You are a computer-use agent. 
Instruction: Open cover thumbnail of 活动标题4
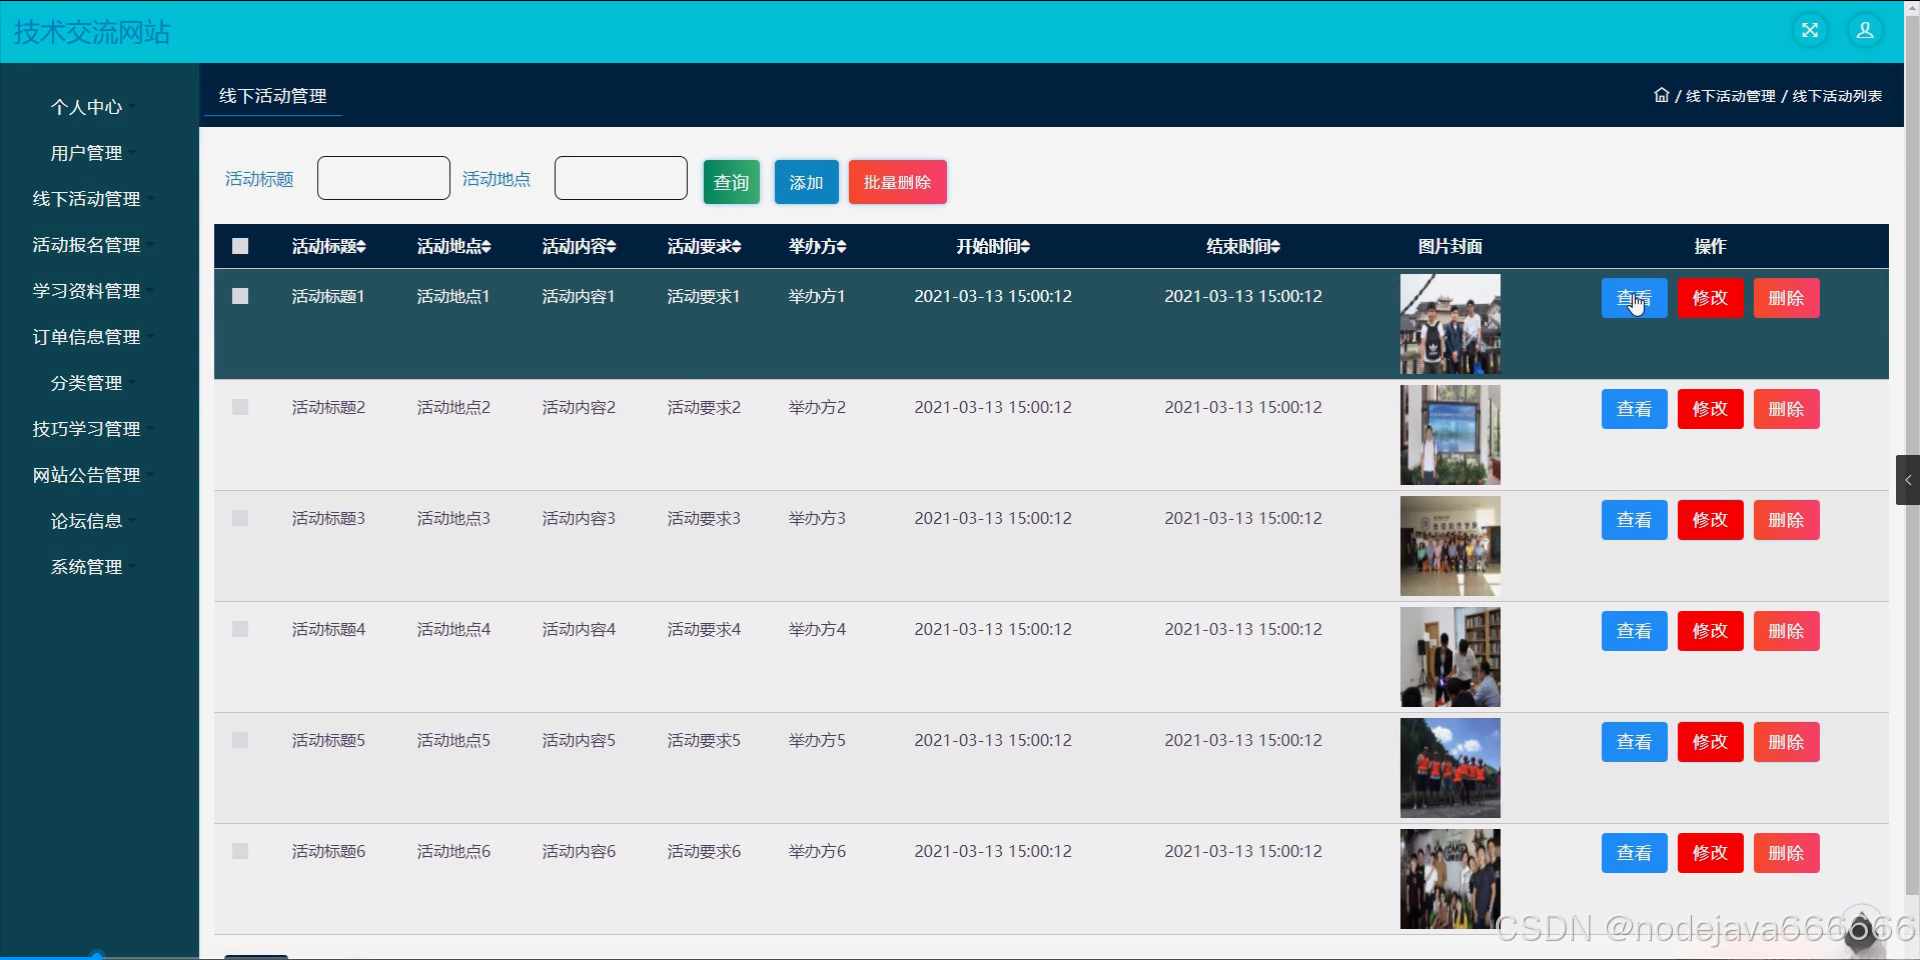[1450, 657]
